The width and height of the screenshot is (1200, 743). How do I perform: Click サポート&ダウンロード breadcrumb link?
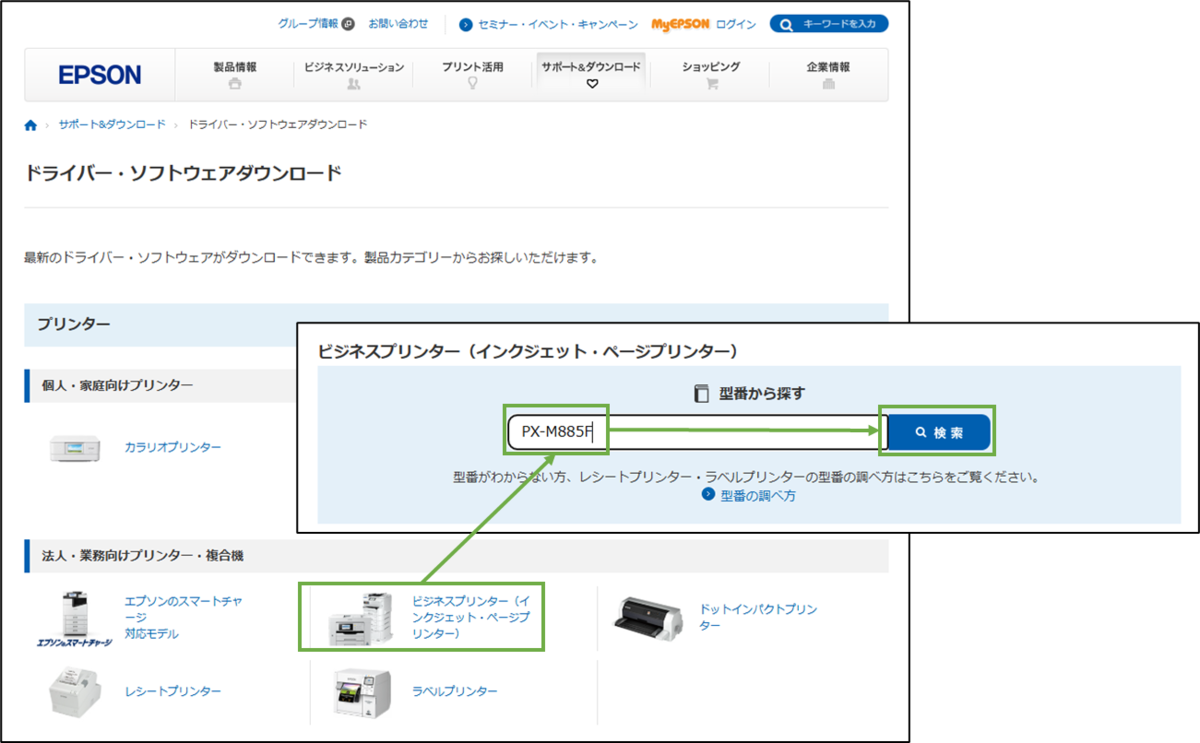(x=112, y=125)
